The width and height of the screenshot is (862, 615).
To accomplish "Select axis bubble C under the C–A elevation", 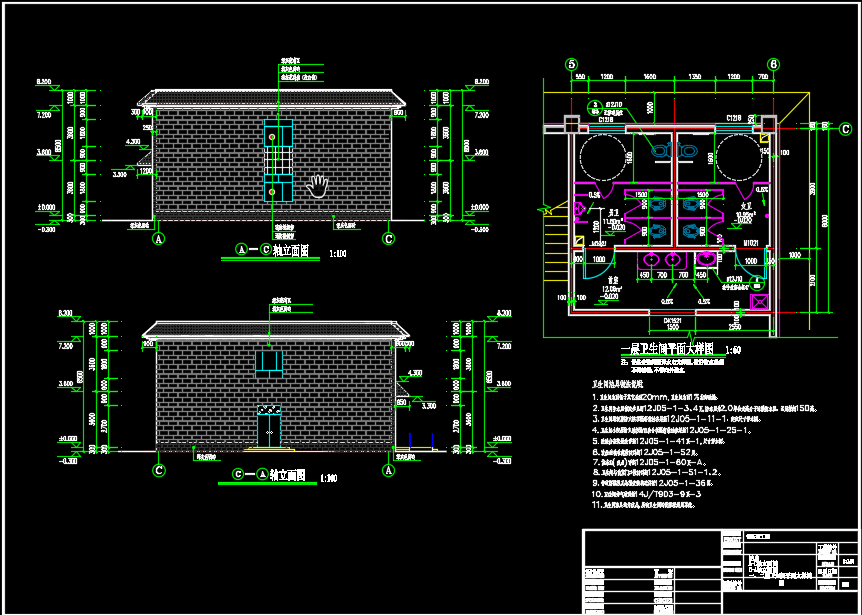I will [158, 471].
